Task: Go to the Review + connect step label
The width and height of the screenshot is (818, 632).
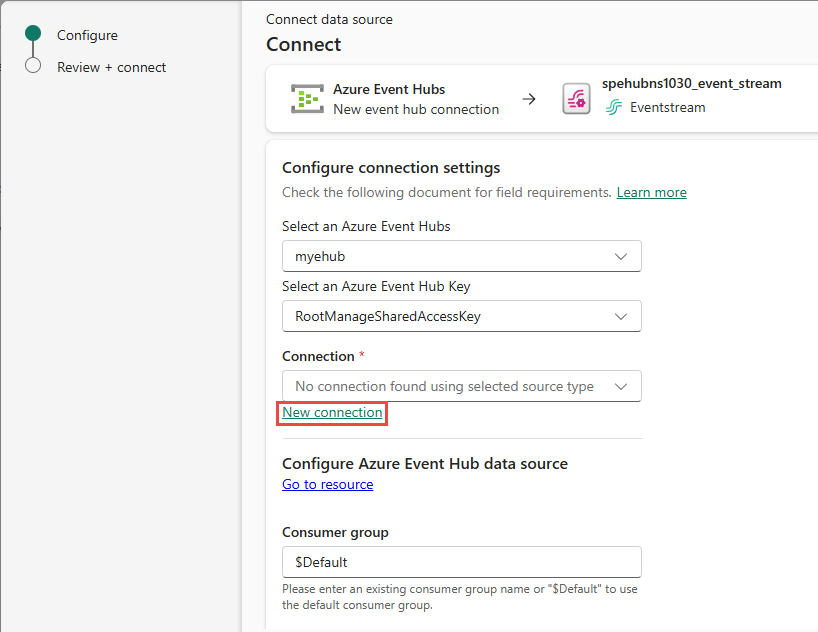Action: [x=112, y=67]
